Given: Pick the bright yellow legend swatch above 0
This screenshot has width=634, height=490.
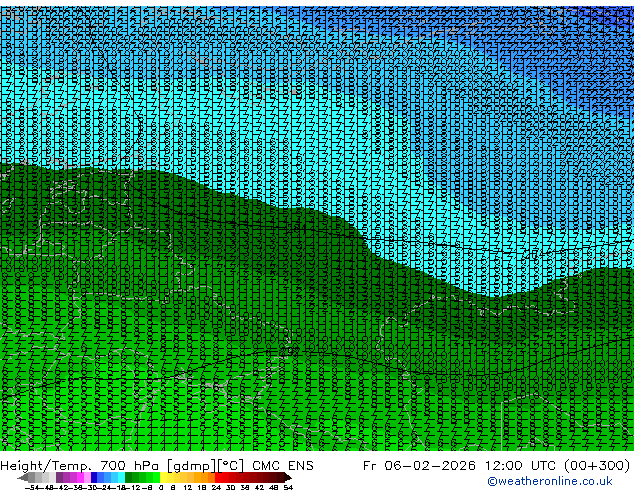Looking at the screenshot, I should [x=163, y=477].
